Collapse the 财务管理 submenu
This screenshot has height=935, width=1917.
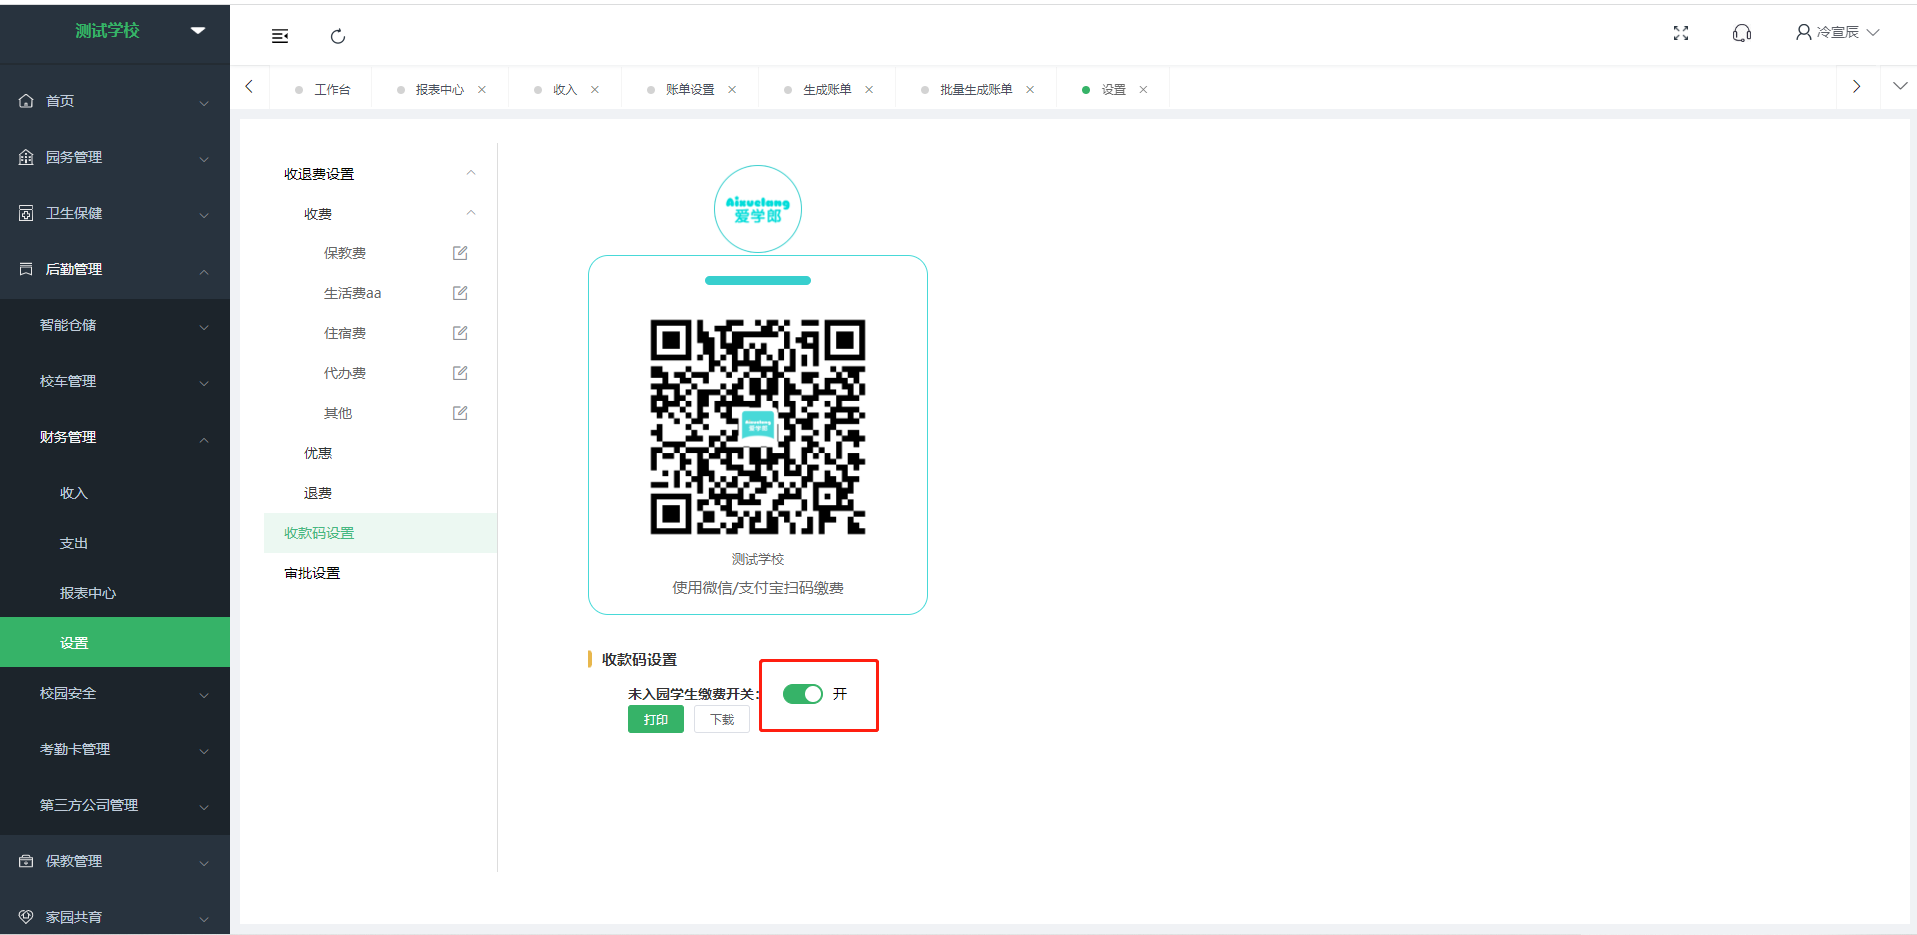tap(115, 437)
